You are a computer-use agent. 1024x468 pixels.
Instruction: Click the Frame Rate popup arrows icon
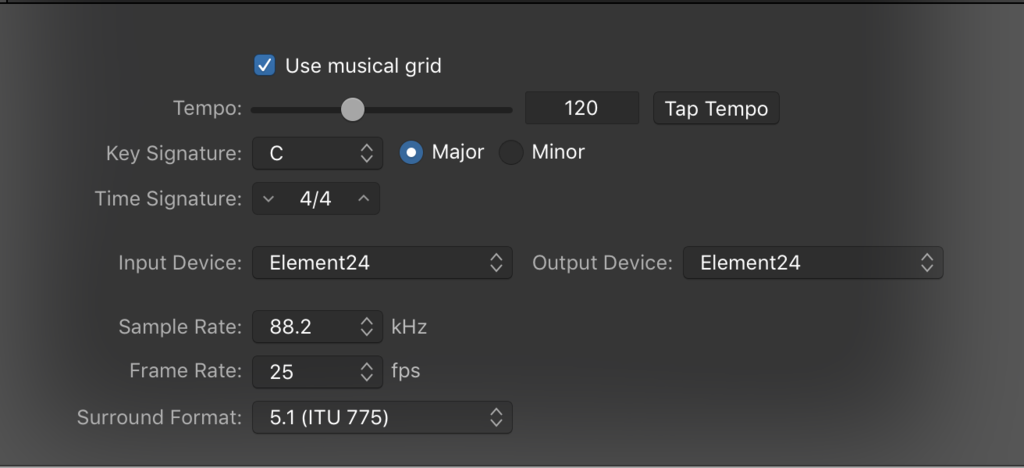coord(366,372)
